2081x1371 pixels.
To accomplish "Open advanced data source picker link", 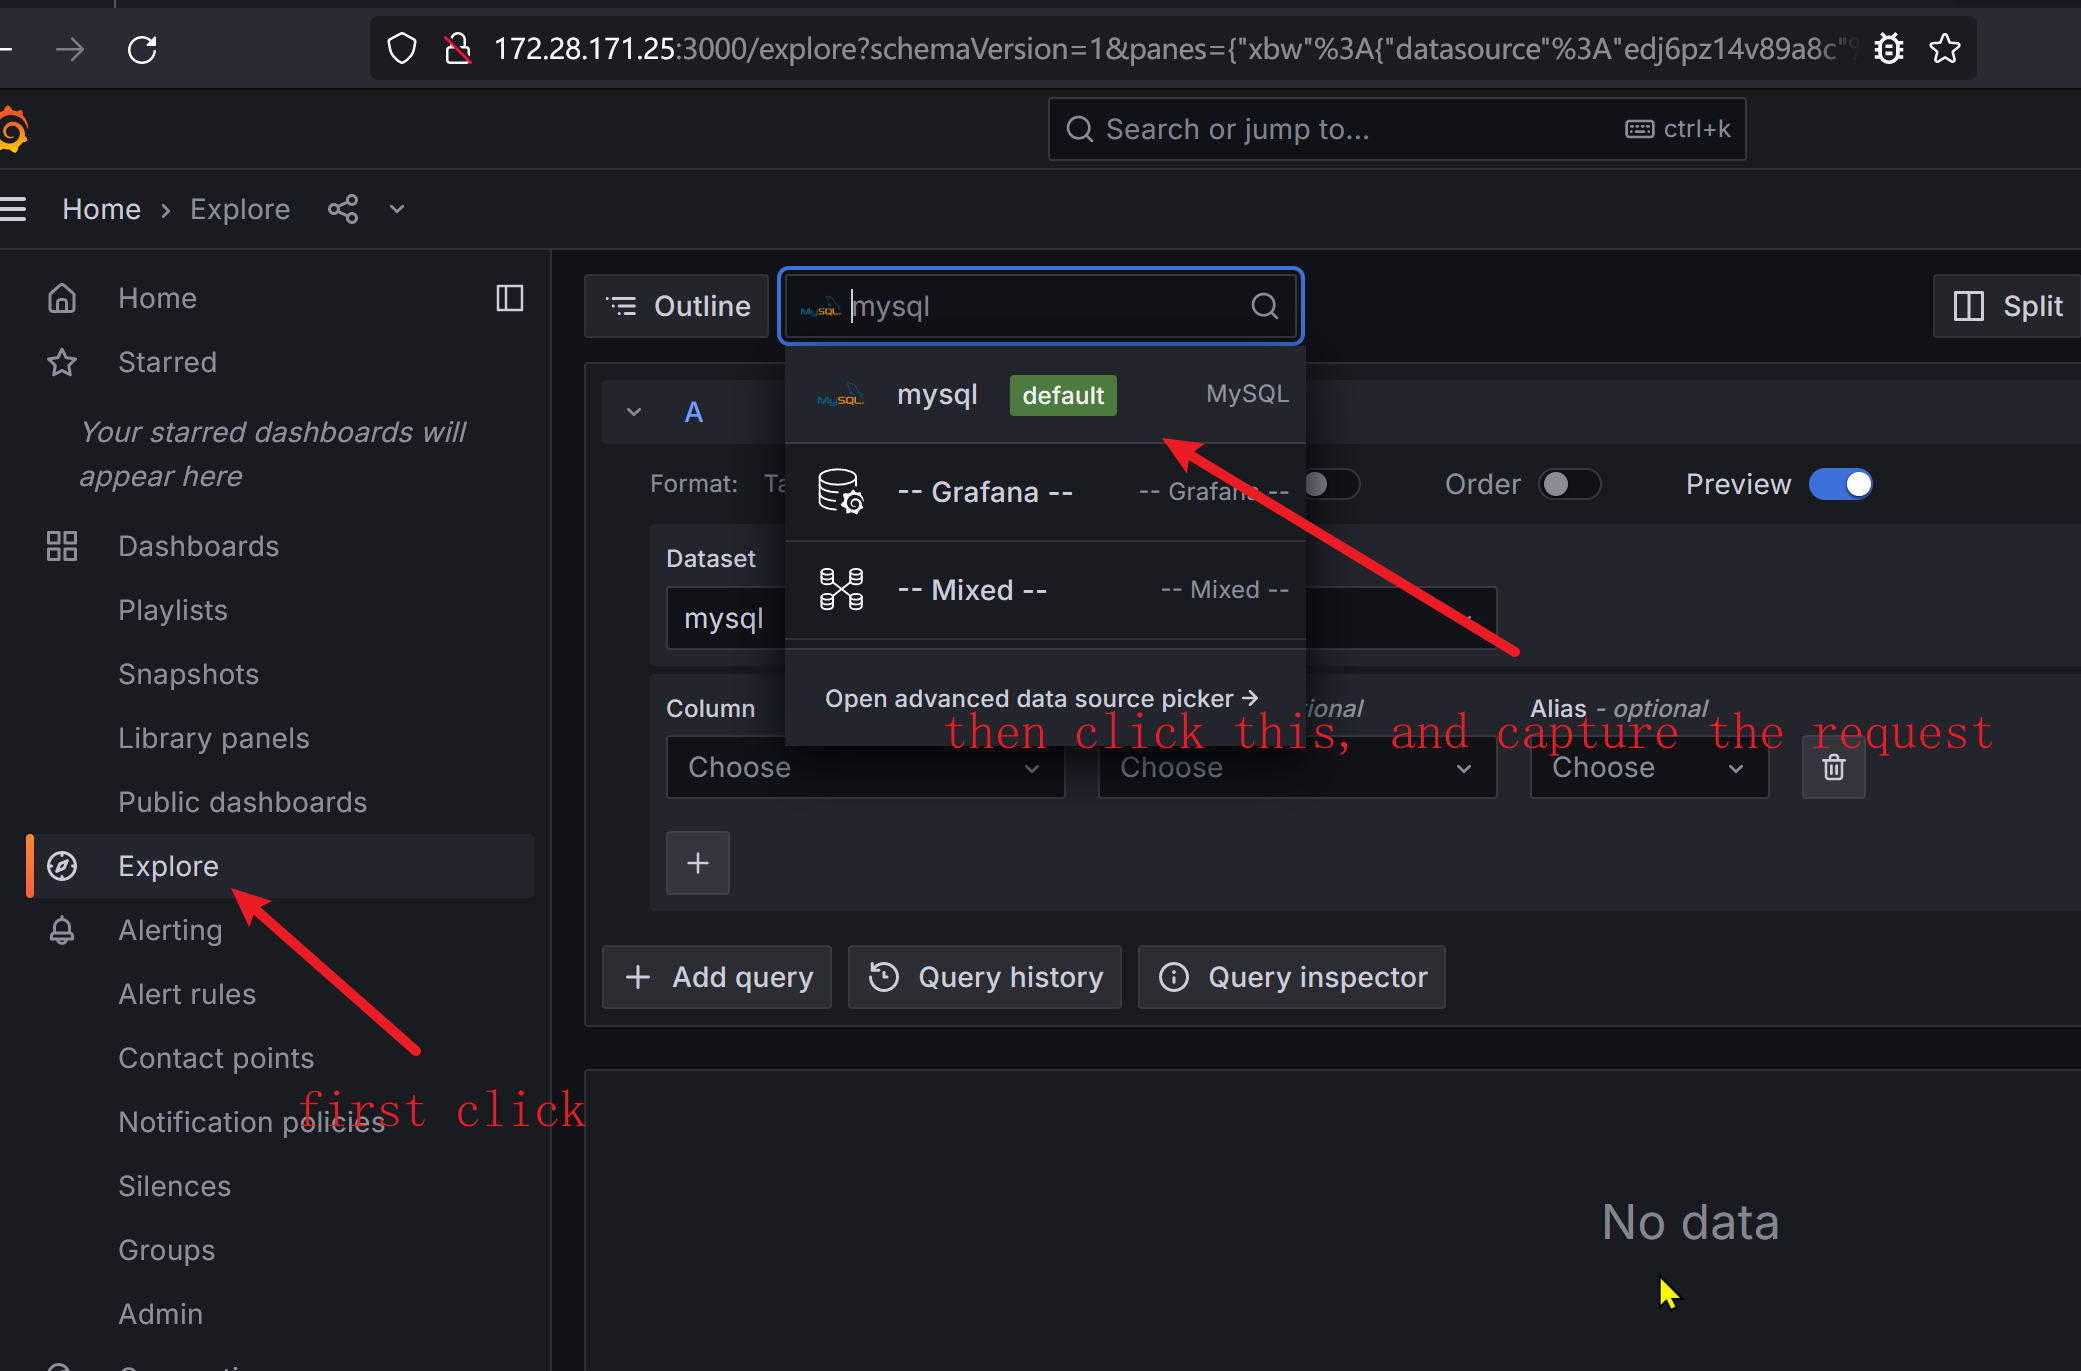I will 1041,698.
